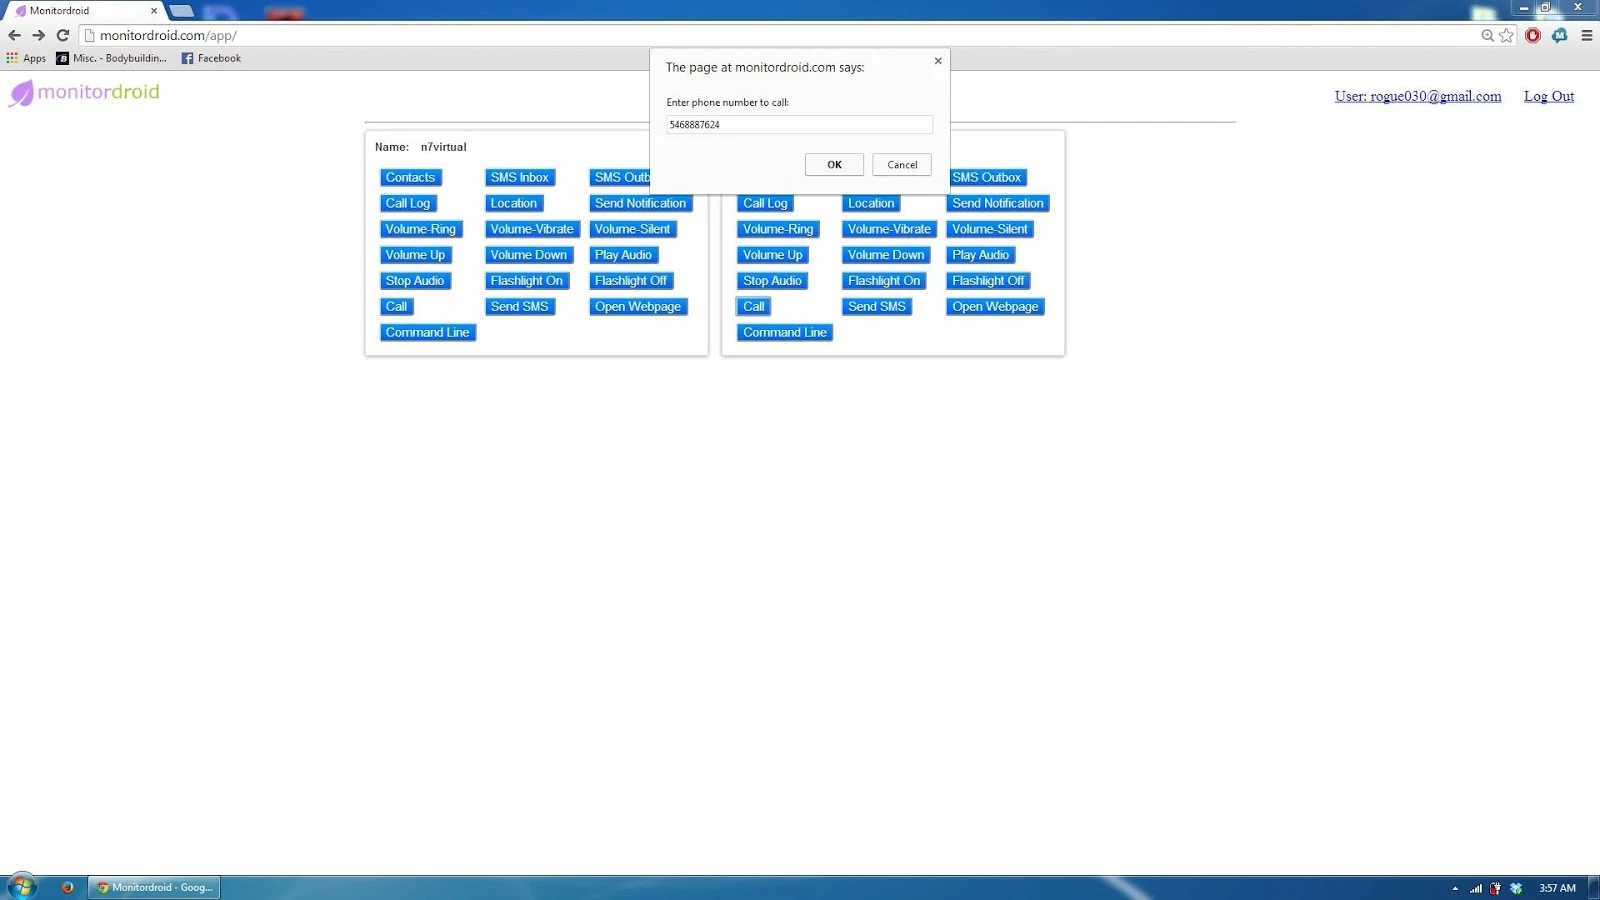Open SMS Inbox in the n7virtual panel
Screen dimensions: 1600x900
[x=519, y=178]
